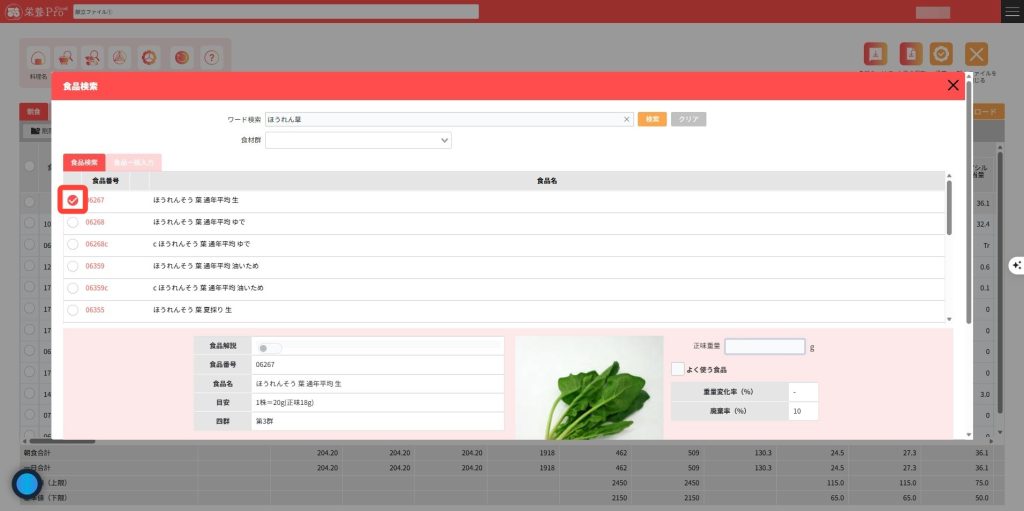This screenshot has height=511, width=1024.
Task: Check the よく使う食品 checkbox
Action: coord(678,369)
